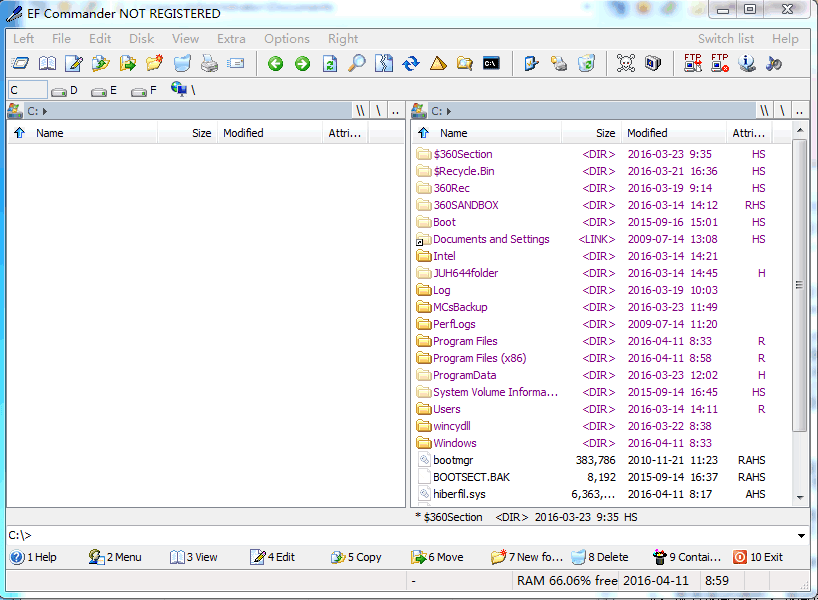This screenshot has height=600, width=818.
Task: Click the green Forward arrow toolbar icon
Action: [302, 64]
